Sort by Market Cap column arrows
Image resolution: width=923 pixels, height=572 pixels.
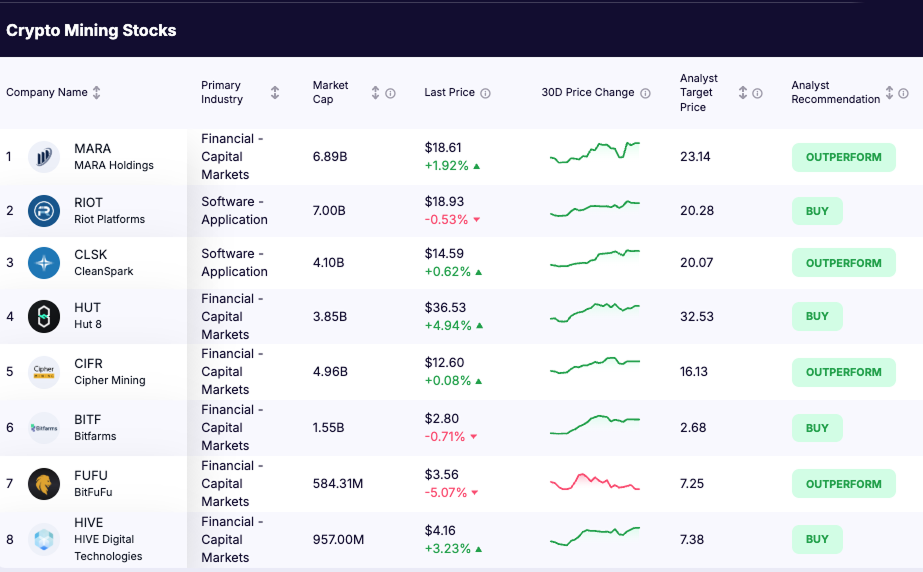pyautogui.click(x=376, y=93)
